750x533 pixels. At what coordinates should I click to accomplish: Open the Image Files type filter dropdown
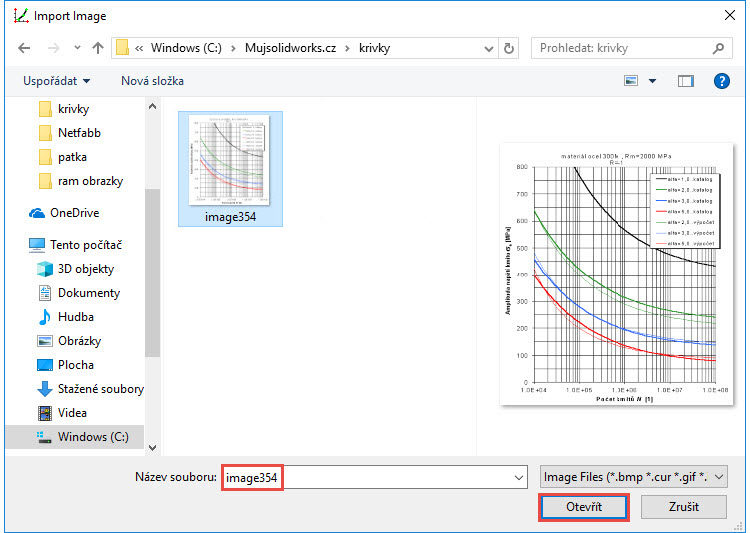633,477
